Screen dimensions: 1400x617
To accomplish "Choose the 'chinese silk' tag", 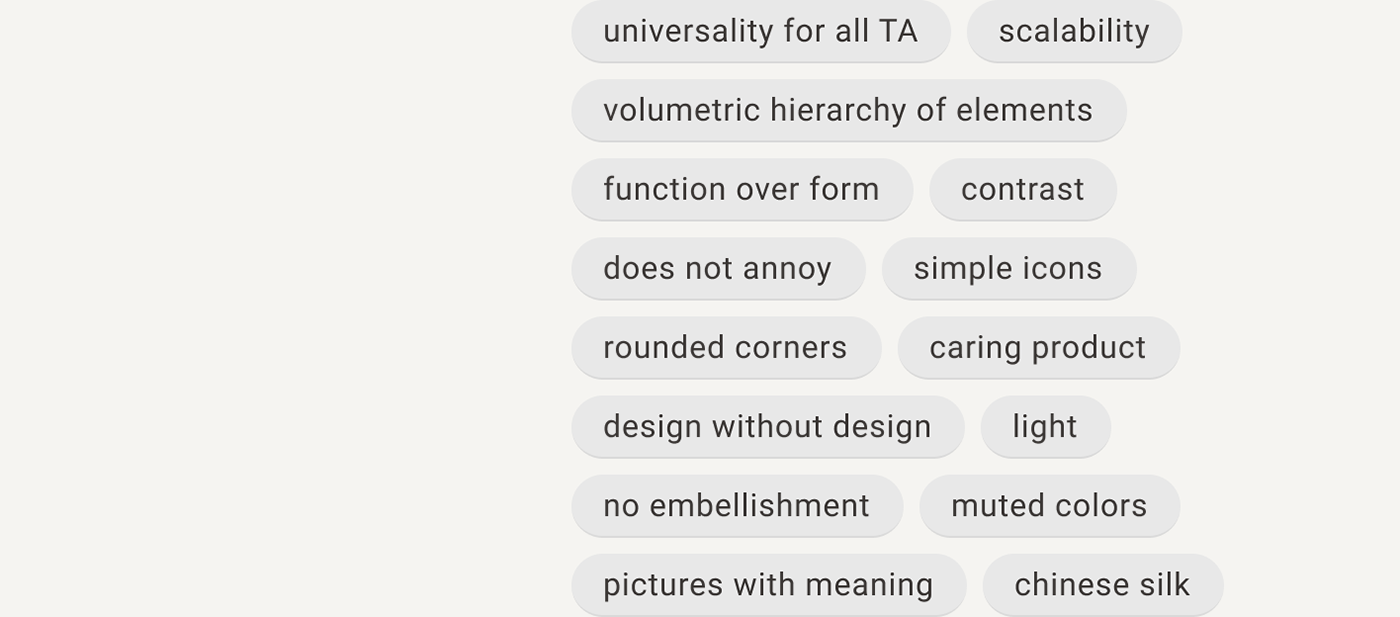I will coord(1102,584).
